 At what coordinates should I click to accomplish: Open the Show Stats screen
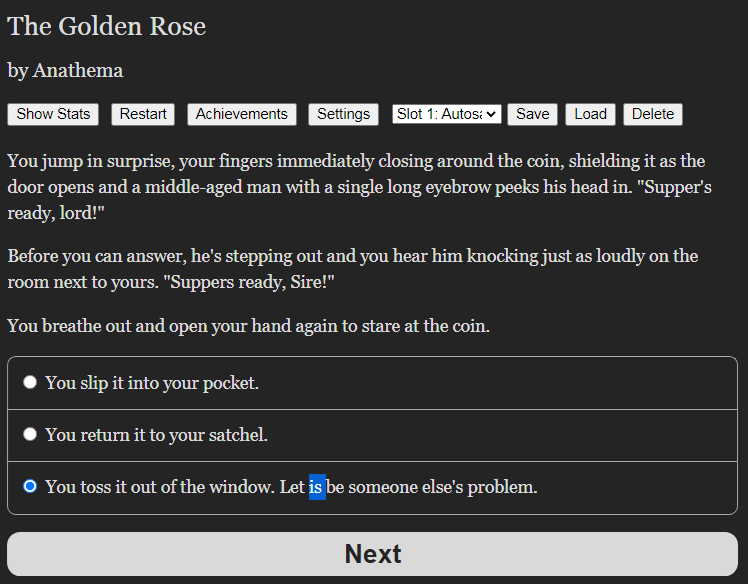pyautogui.click(x=53, y=115)
